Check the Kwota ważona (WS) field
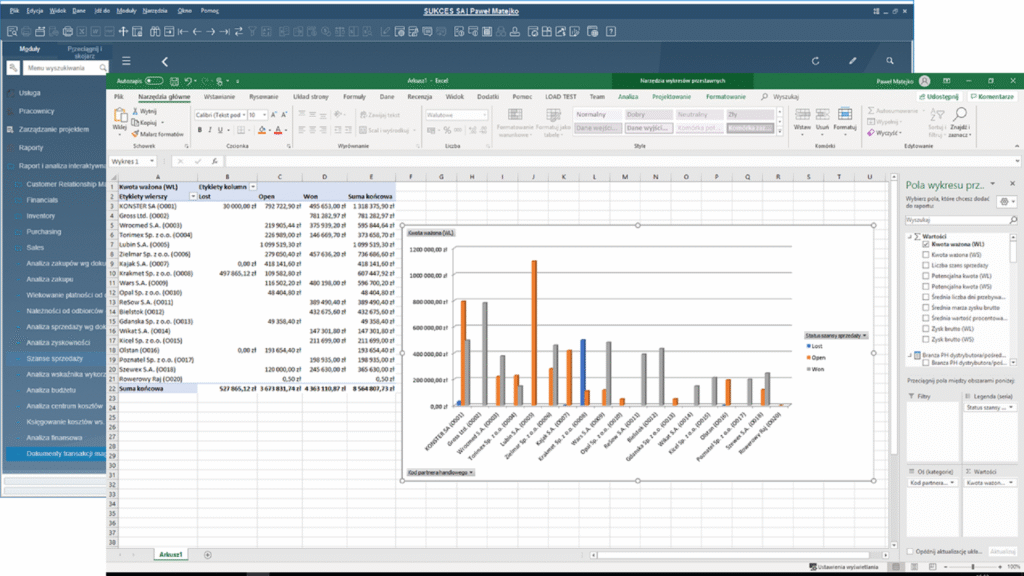The height and width of the screenshot is (576, 1024). pyautogui.click(x=925, y=255)
